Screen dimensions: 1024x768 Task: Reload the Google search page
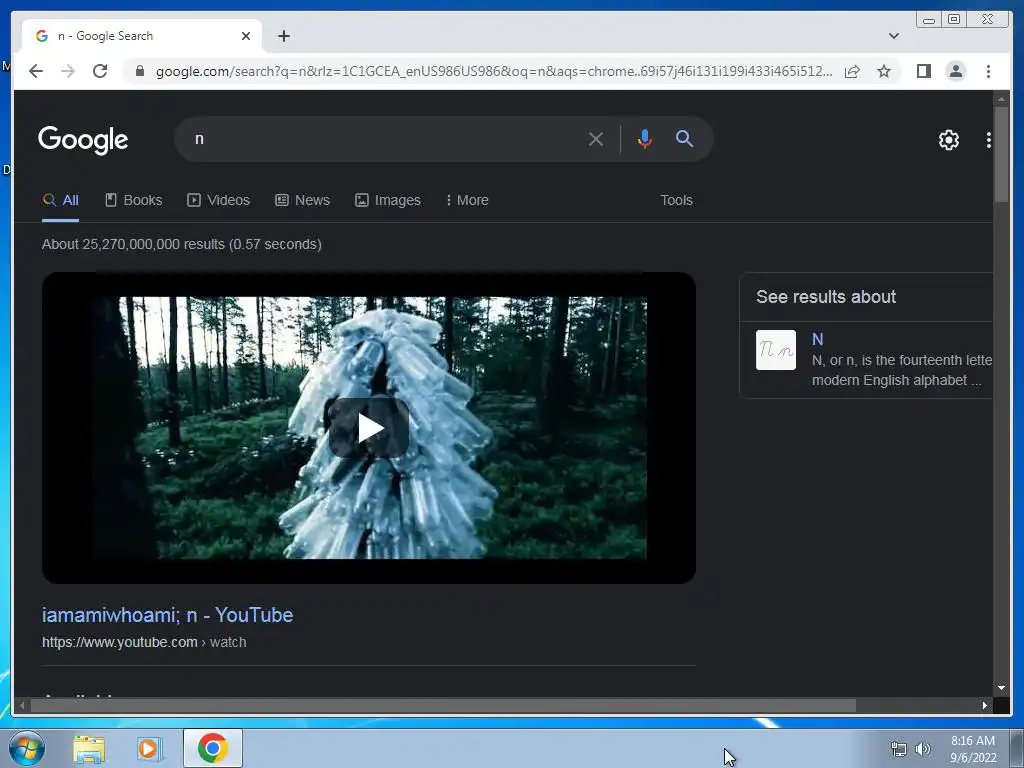pos(100,71)
